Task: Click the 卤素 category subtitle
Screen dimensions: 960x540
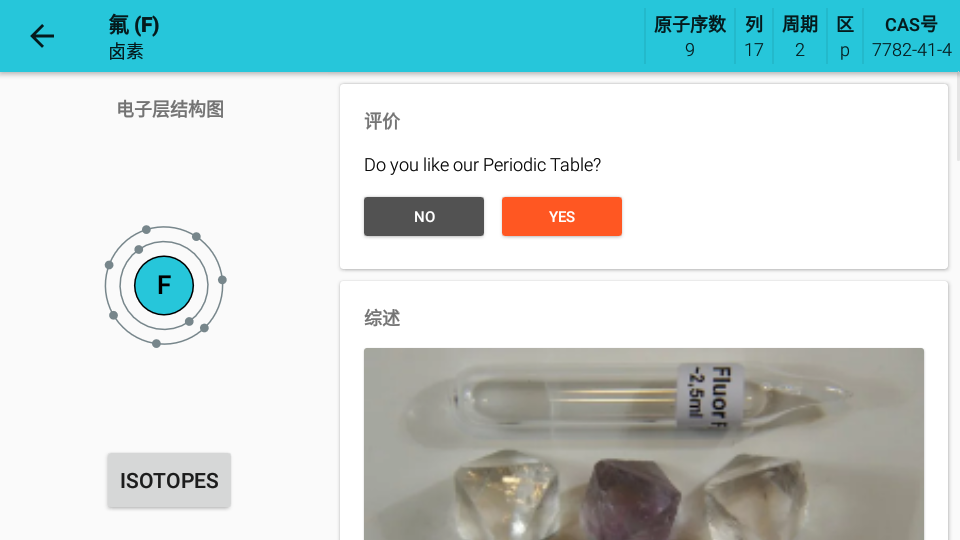Action: [126, 52]
